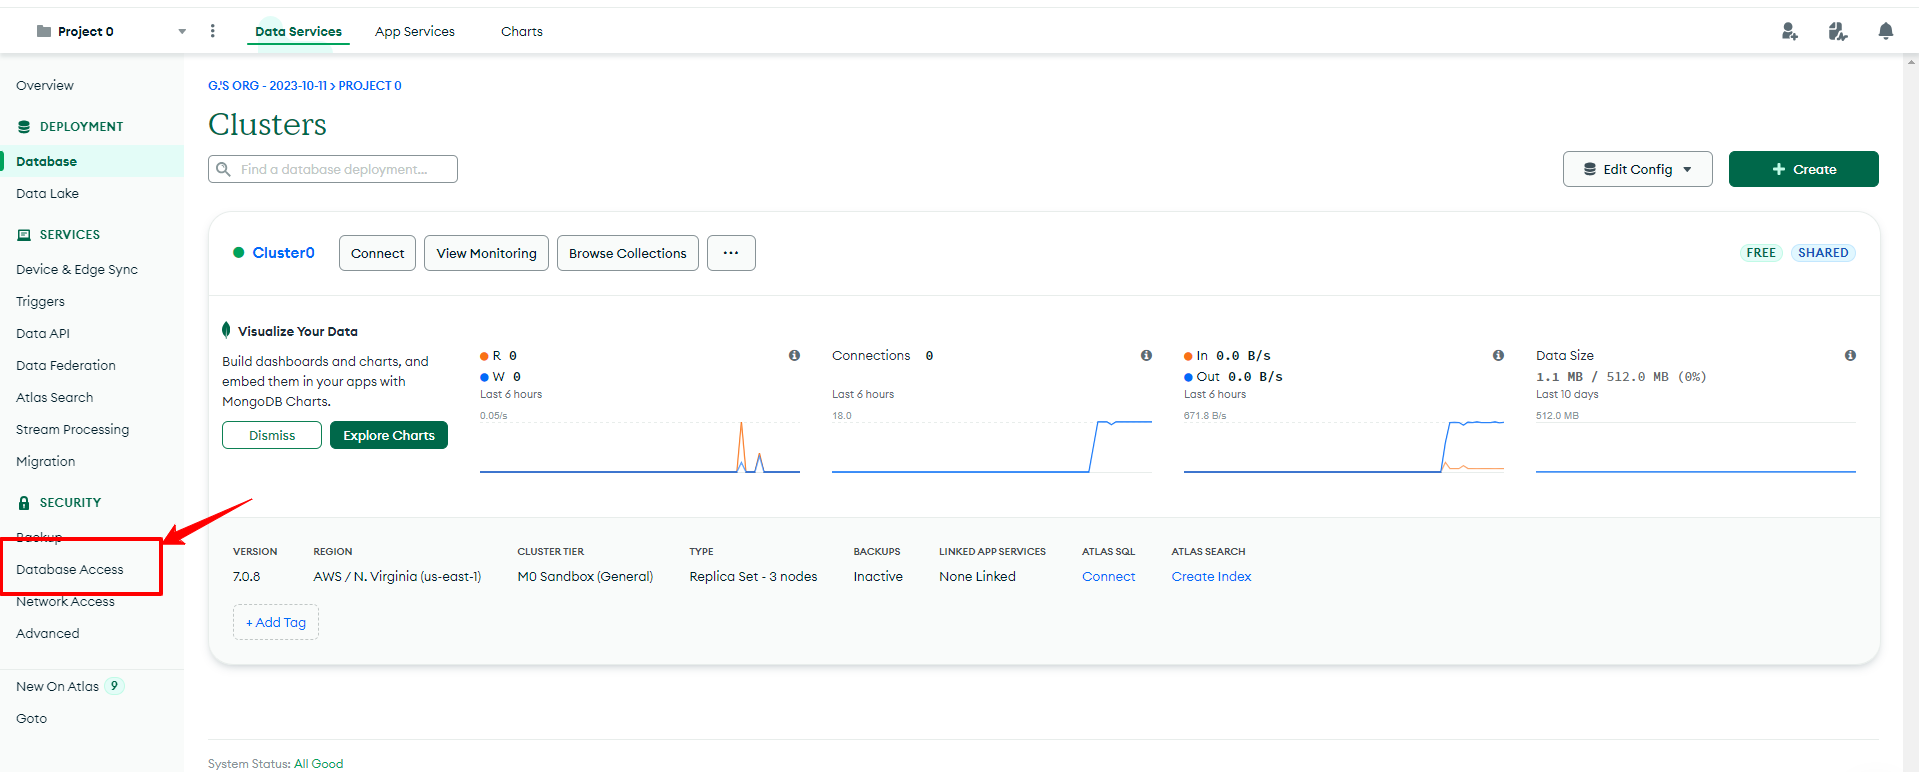Image resolution: width=1919 pixels, height=772 pixels.
Task: Open Overview in the sidebar
Action: coord(45,85)
